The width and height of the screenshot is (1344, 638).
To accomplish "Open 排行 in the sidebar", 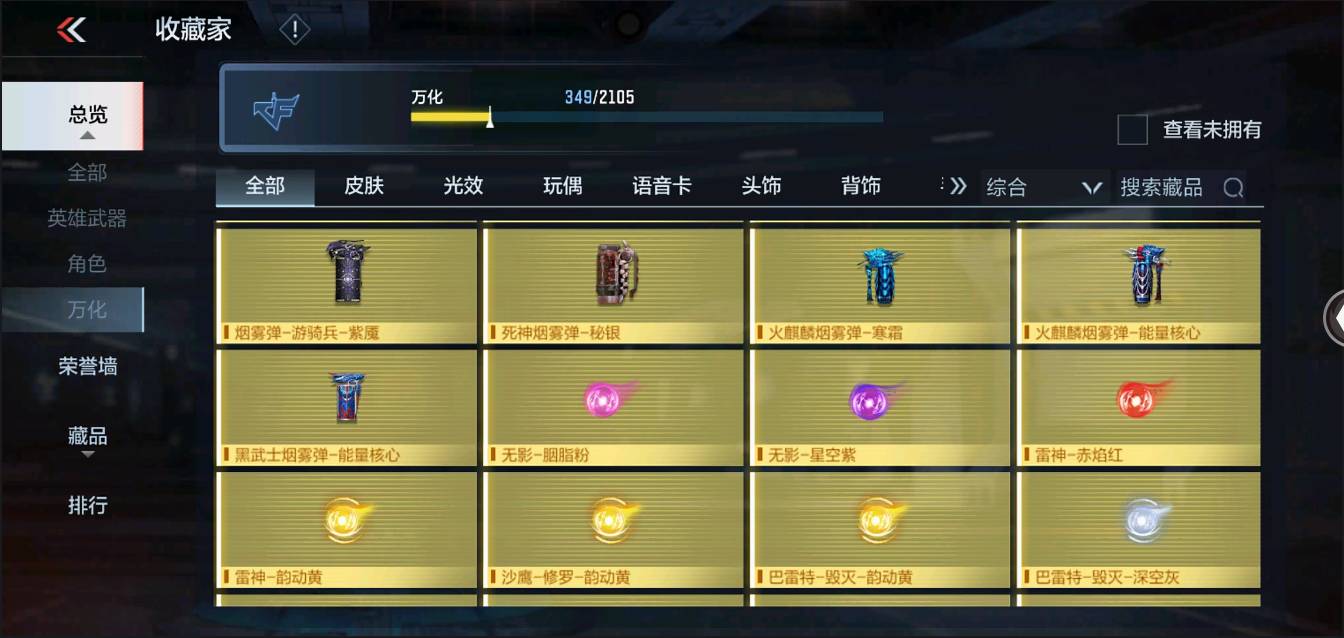I will click(87, 505).
